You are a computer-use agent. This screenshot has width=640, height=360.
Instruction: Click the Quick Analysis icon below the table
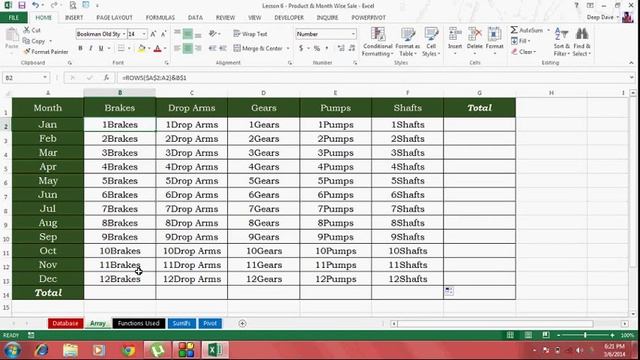point(449,291)
